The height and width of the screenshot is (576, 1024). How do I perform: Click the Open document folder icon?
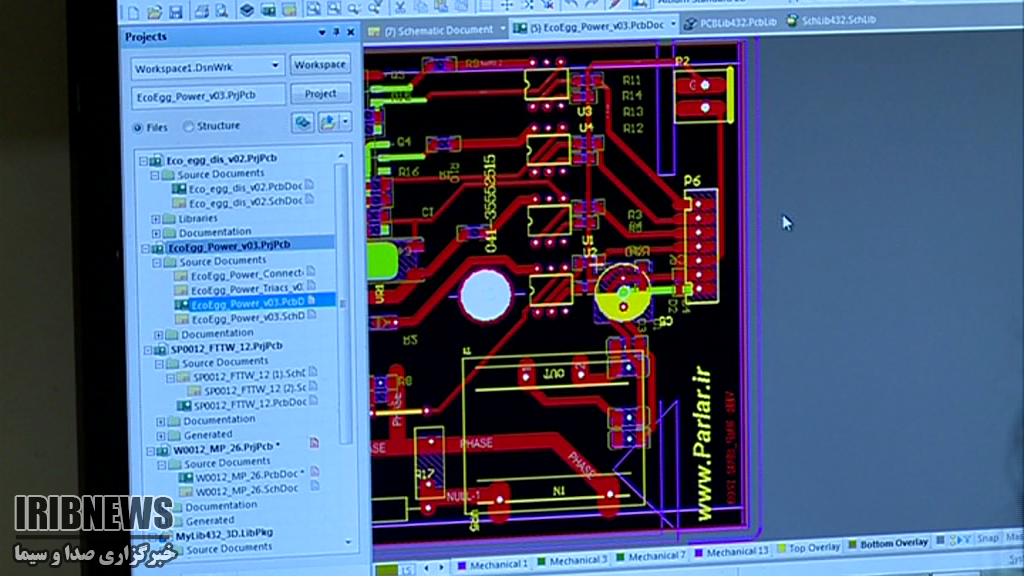[x=154, y=12]
